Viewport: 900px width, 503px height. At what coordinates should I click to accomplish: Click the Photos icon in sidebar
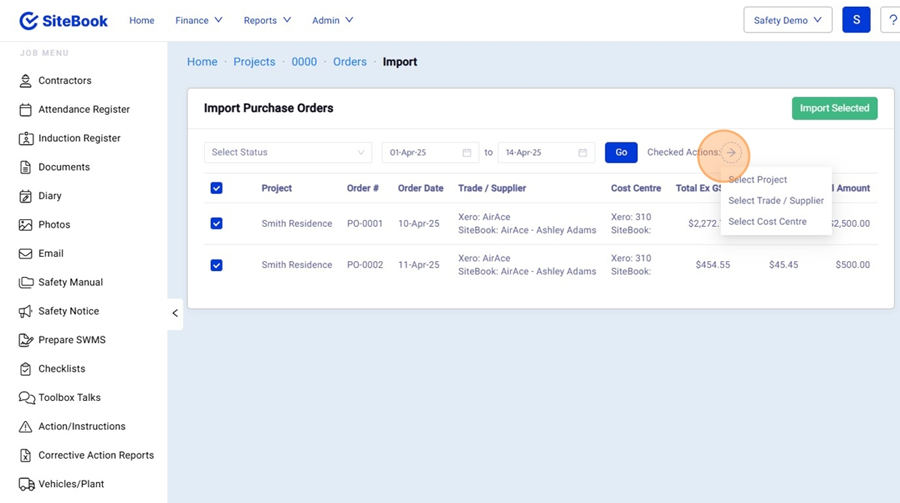(26, 225)
